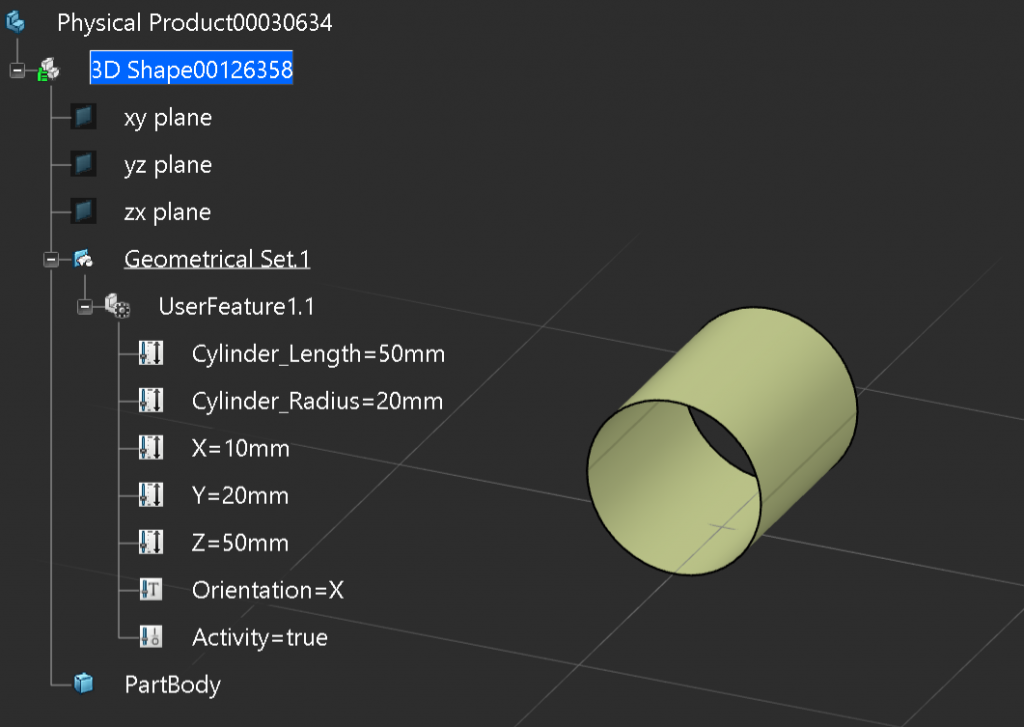1024x727 pixels.
Task: Click the xy plane icon
Action: [x=84, y=117]
